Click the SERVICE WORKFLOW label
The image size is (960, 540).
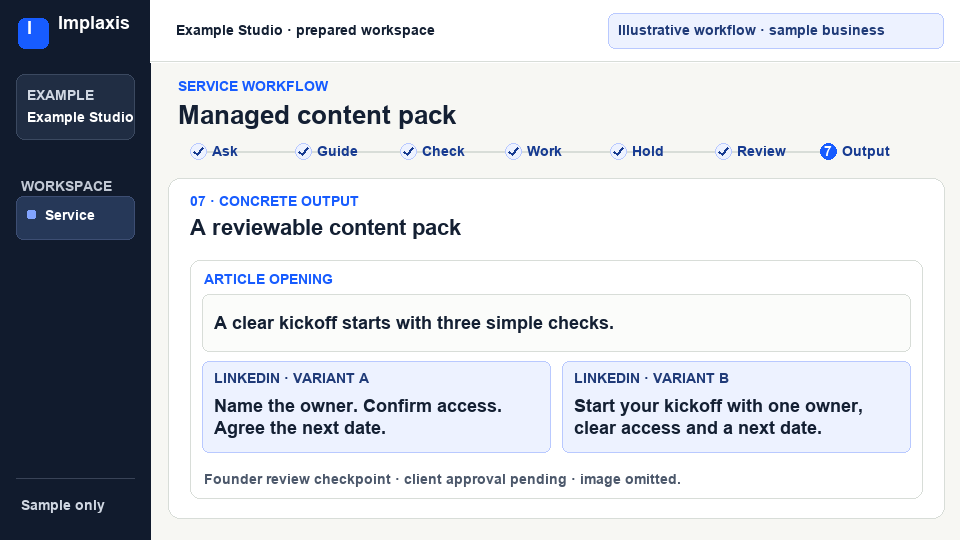[x=253, y=86]
